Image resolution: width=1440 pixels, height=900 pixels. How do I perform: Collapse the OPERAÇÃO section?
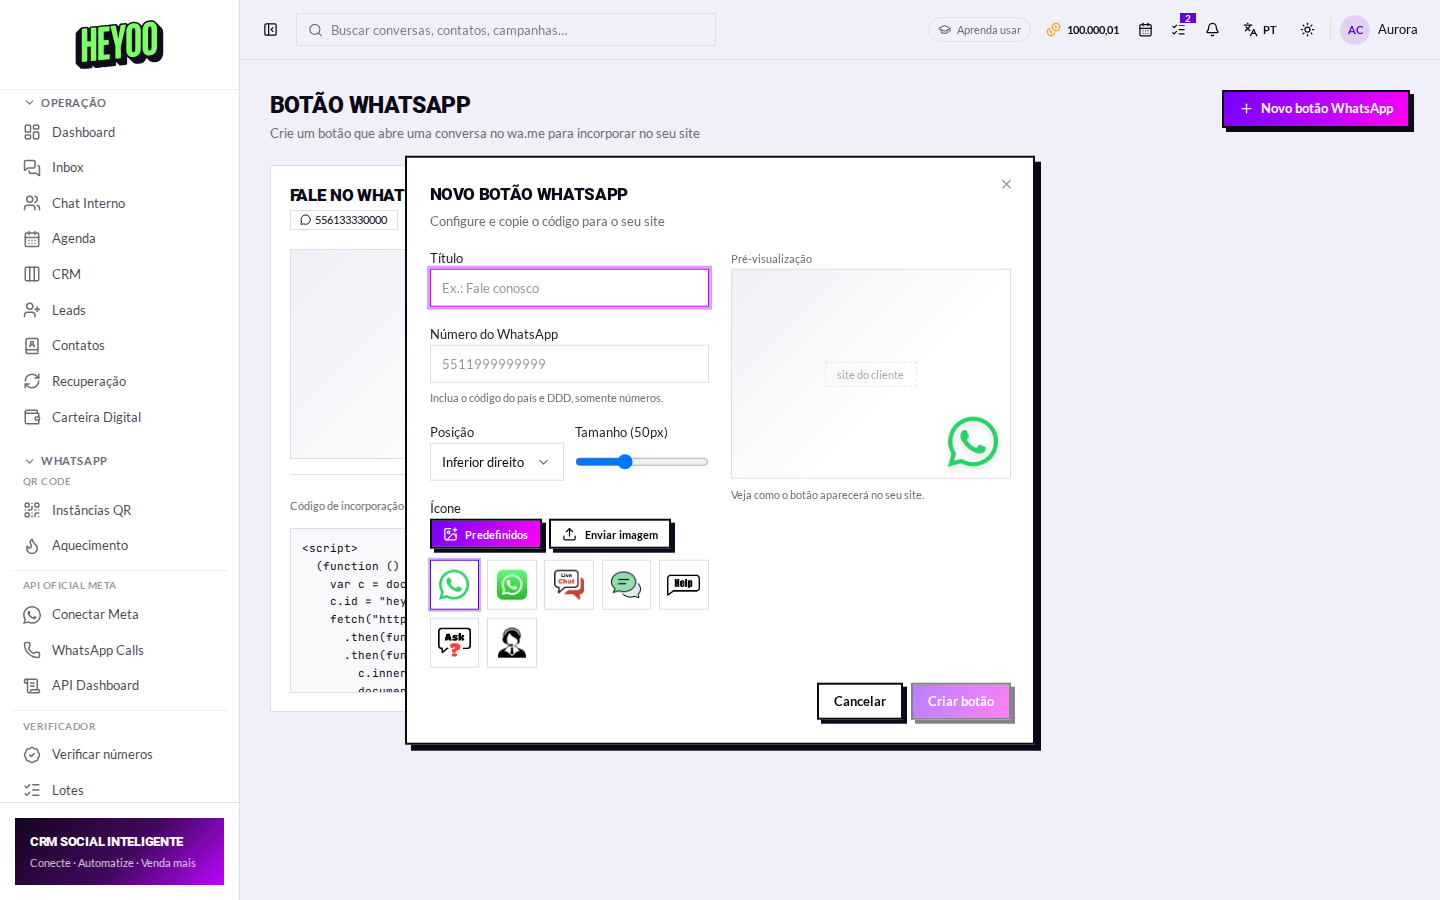pos(65,103)
